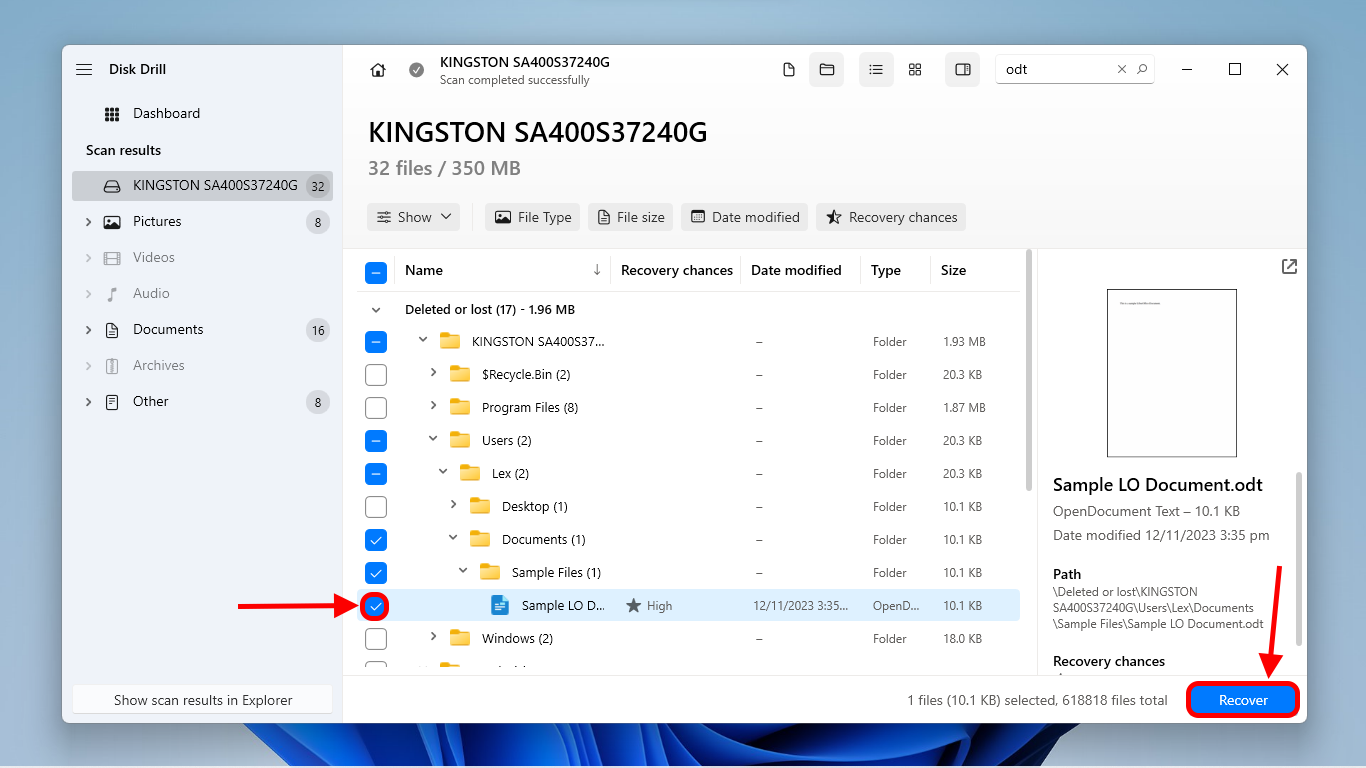1366x768 pixels.
Task: Open the Dashboard section
Action: [166, 114]
